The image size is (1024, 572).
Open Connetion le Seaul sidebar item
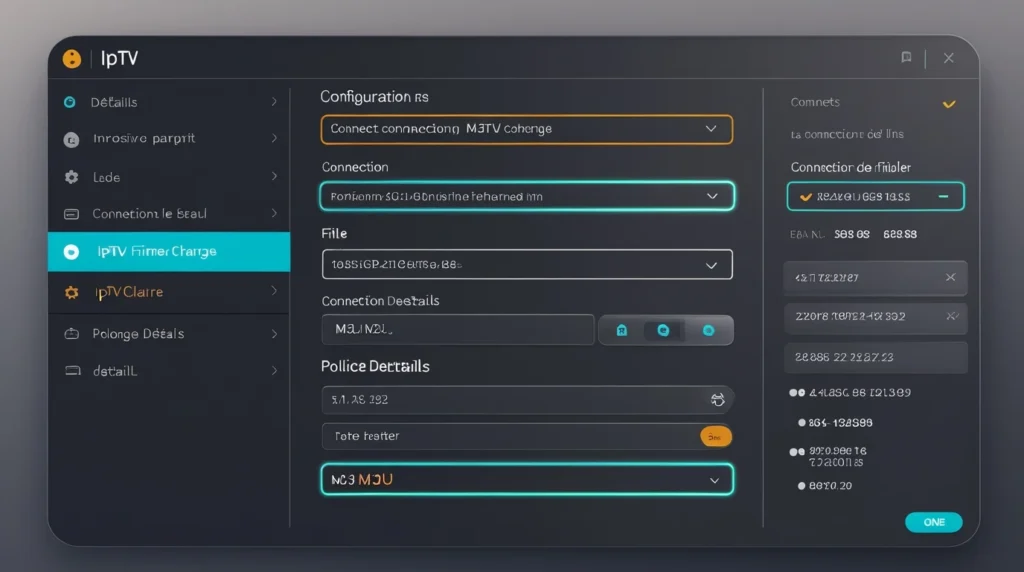click(x=169, y=214)
